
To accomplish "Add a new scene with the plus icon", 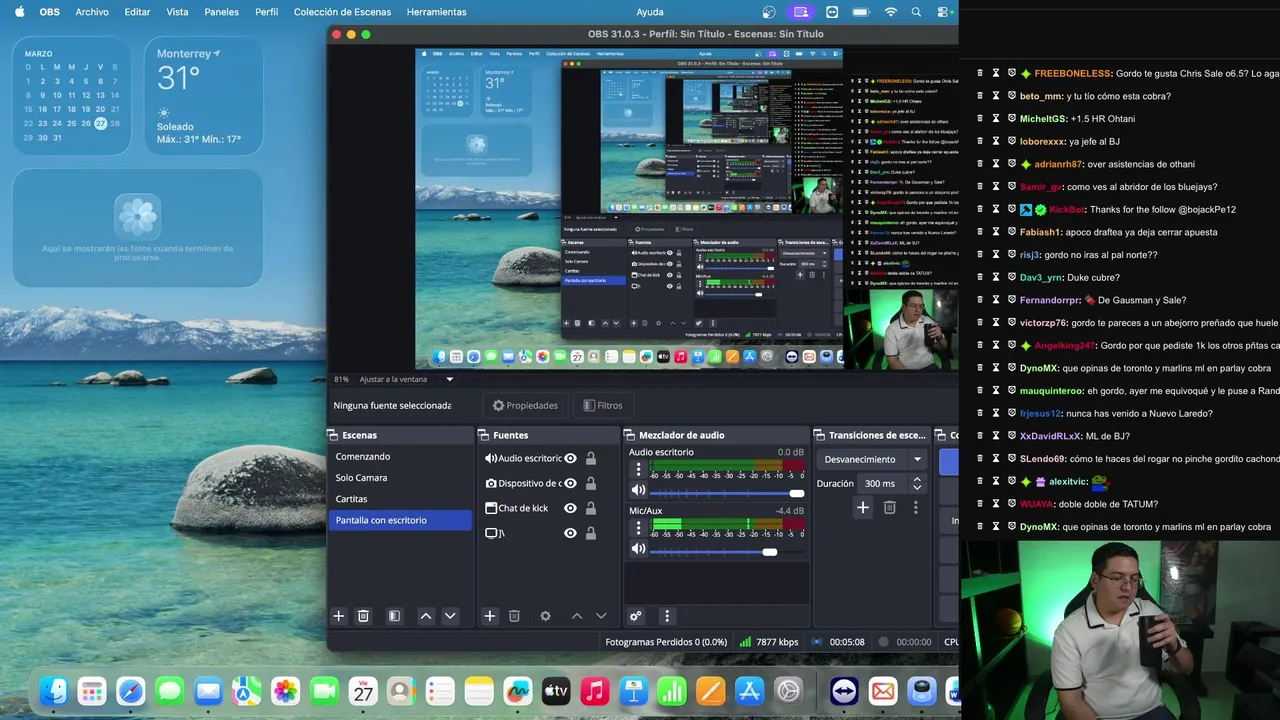I will pos(338,616).
